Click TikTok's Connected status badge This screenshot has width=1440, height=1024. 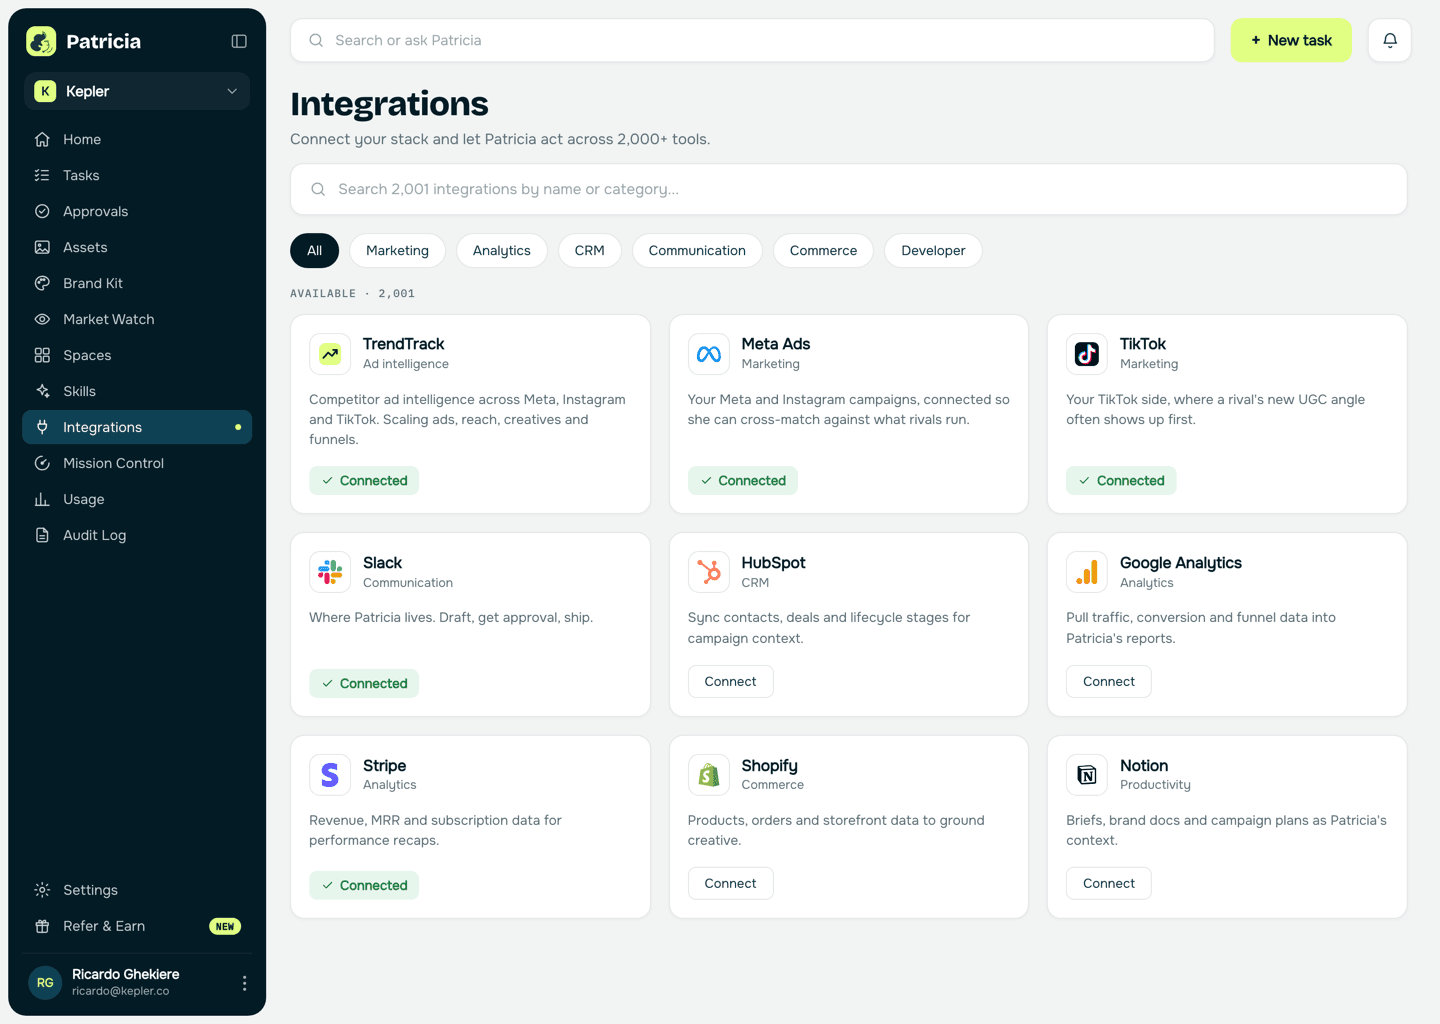[x=1121, y=481]
